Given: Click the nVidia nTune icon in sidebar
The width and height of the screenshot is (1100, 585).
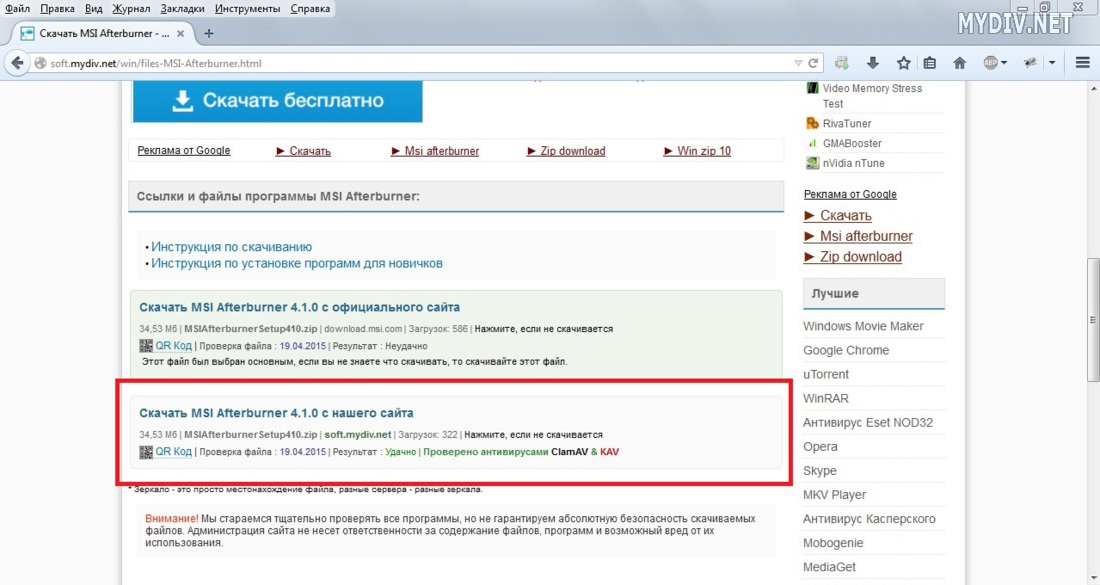Looking at the screenshot, I should (812, 163).
